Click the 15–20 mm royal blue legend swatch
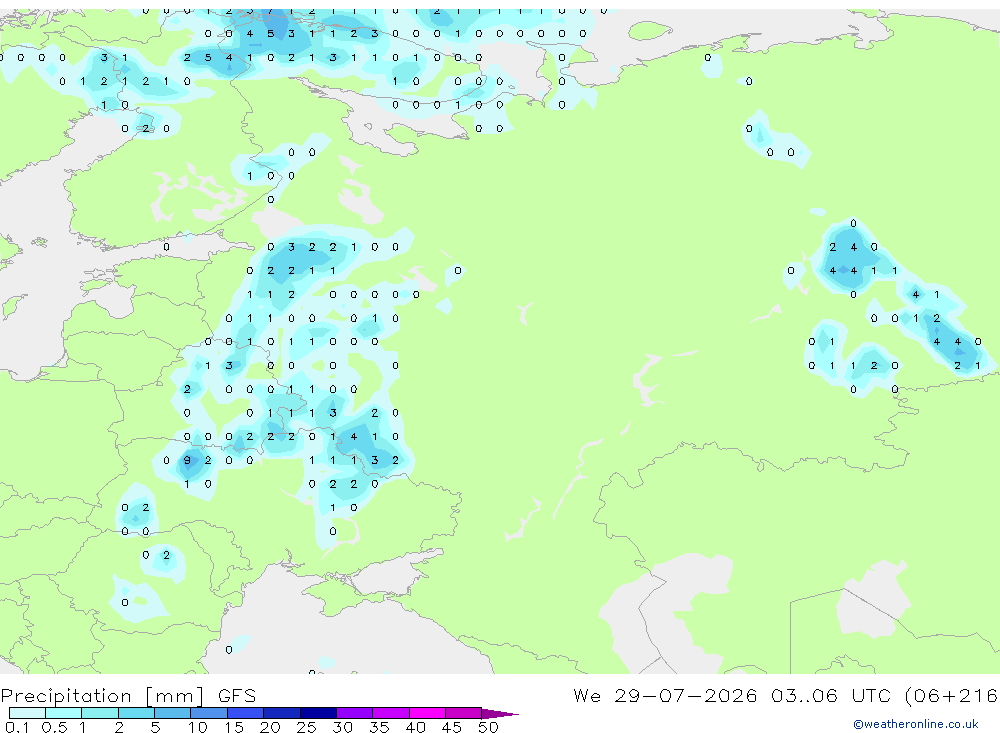Viewport: 1000px width, 733px height. point(246,713)
